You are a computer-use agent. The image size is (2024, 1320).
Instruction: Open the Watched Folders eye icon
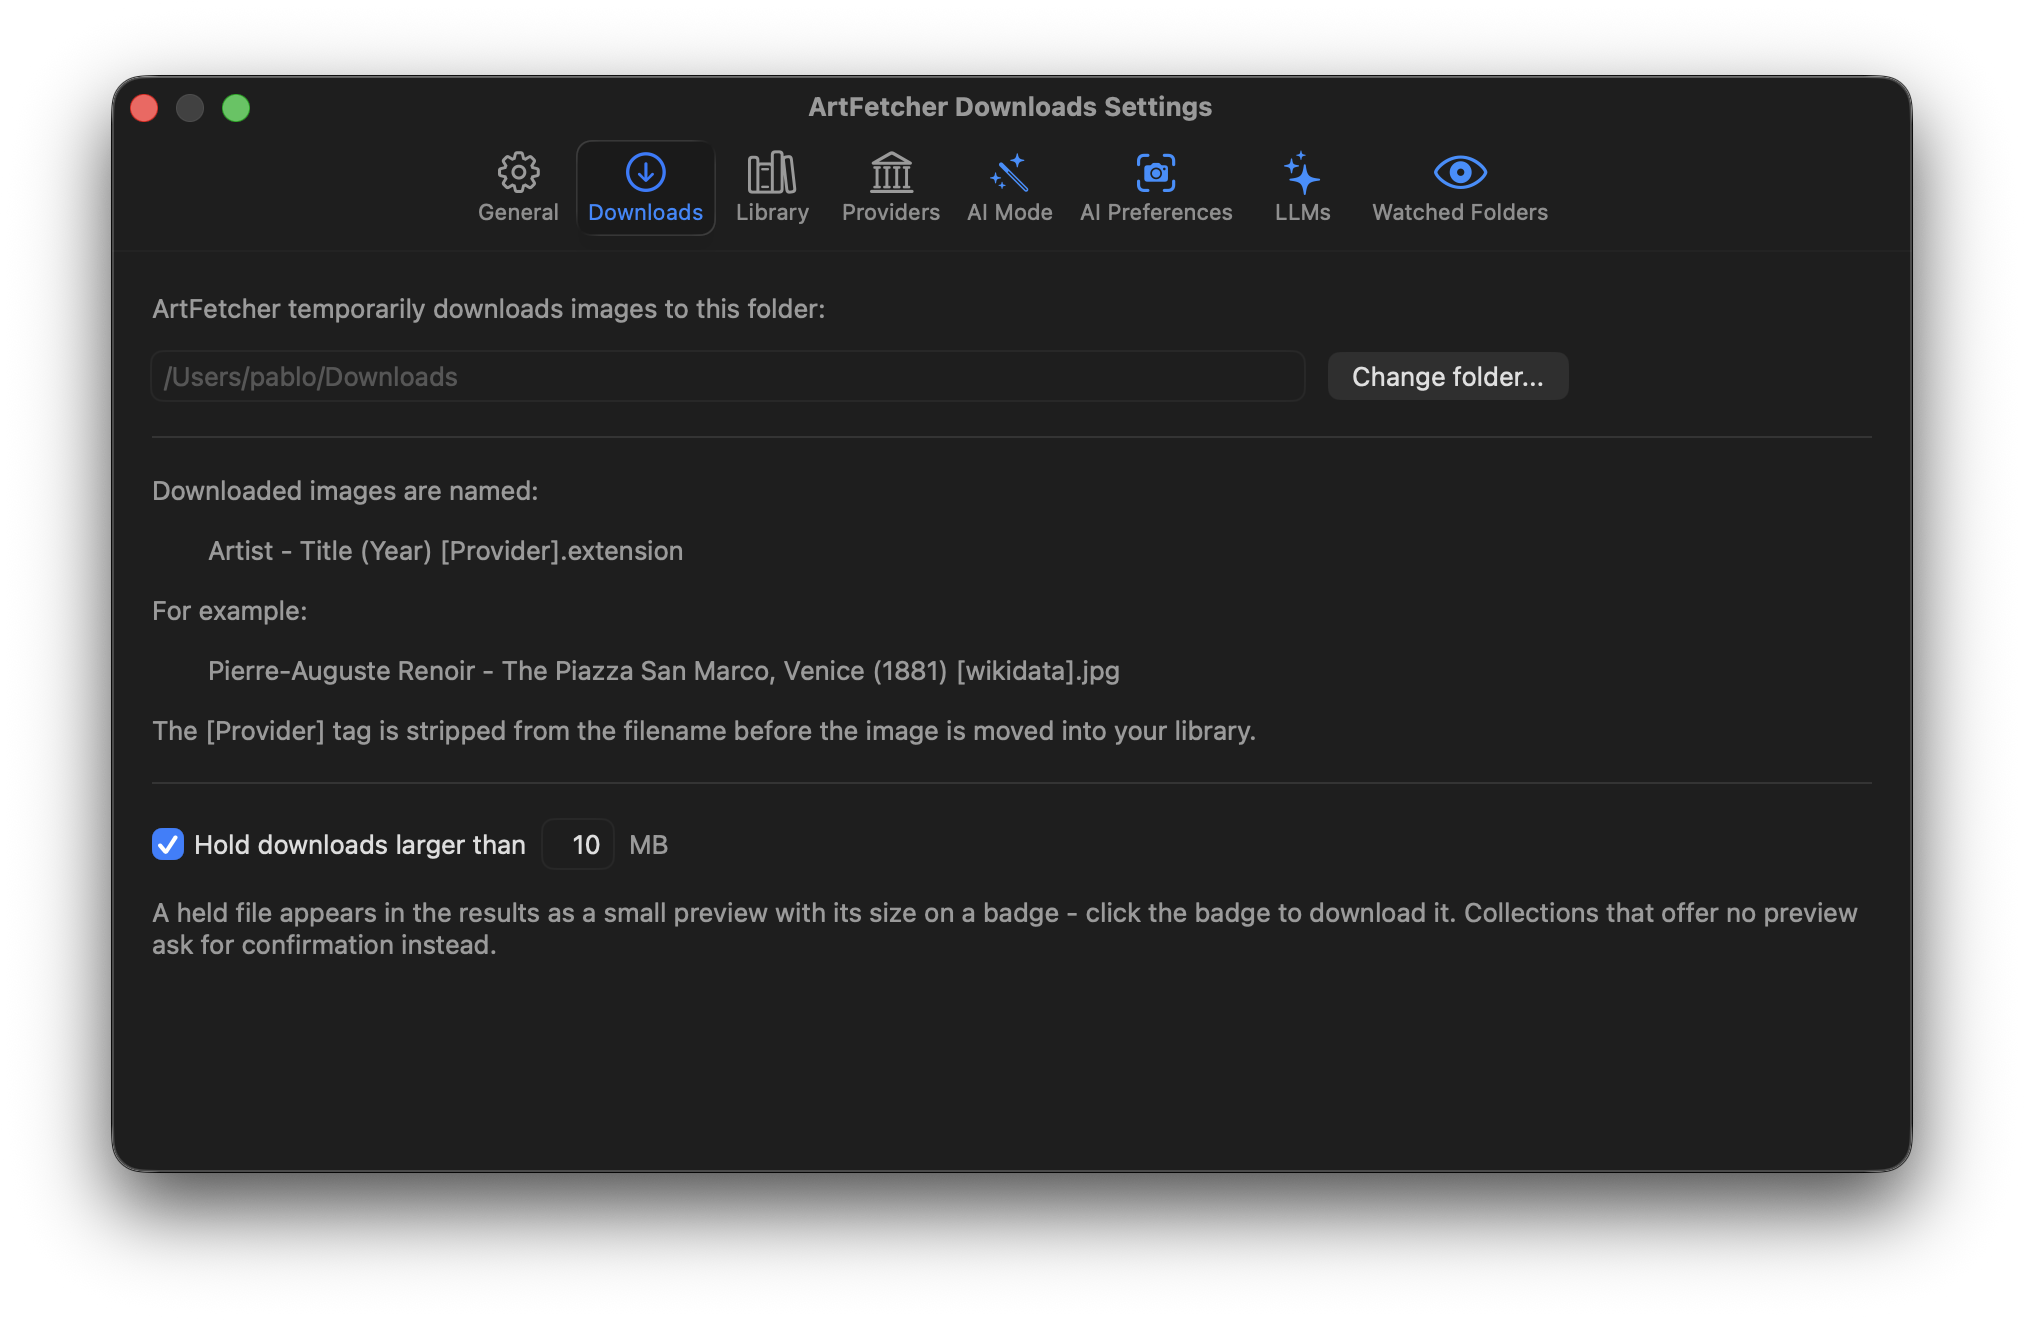click(x=1460, y=173)
